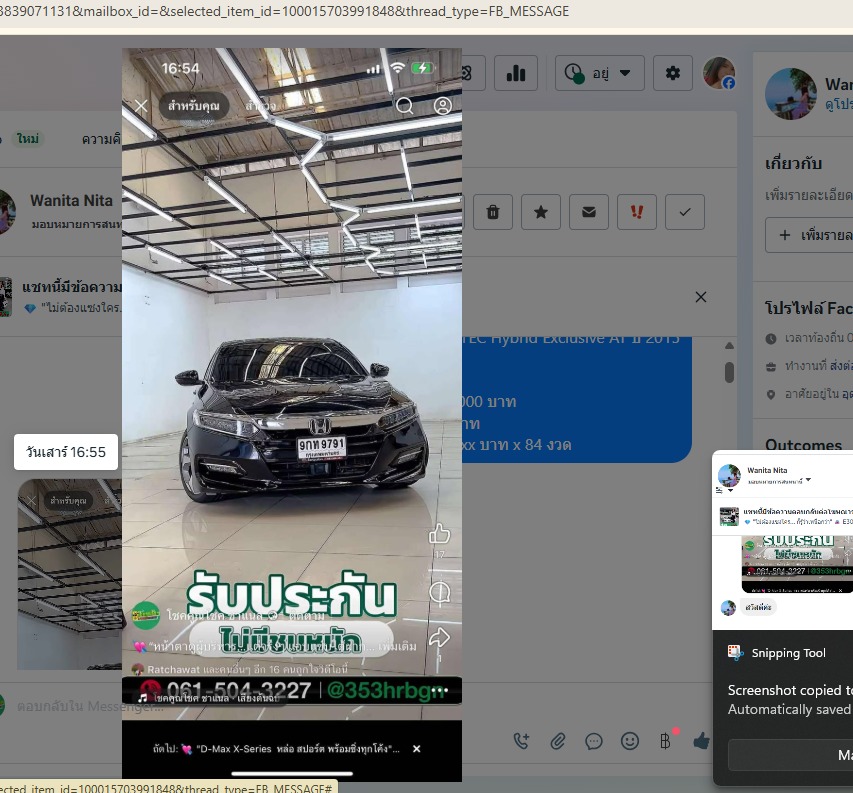Open the video's three-dot more options
This screenshot has height=793, width=853.
coord(440,690)
